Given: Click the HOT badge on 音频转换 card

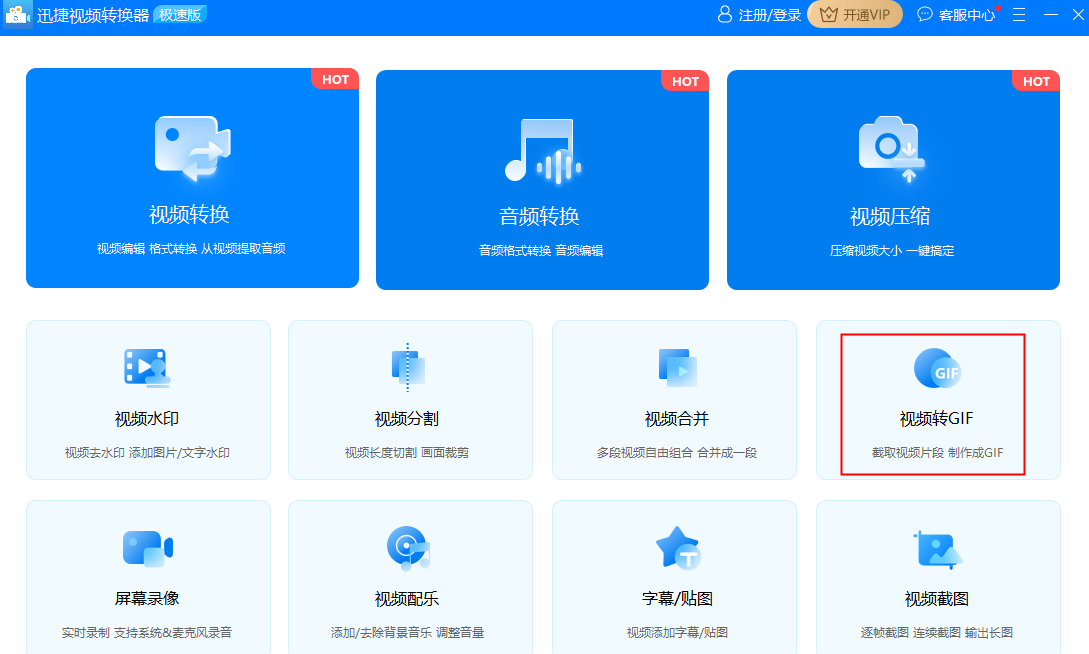Looking at the screenshot, I should [x=685, y=81].
